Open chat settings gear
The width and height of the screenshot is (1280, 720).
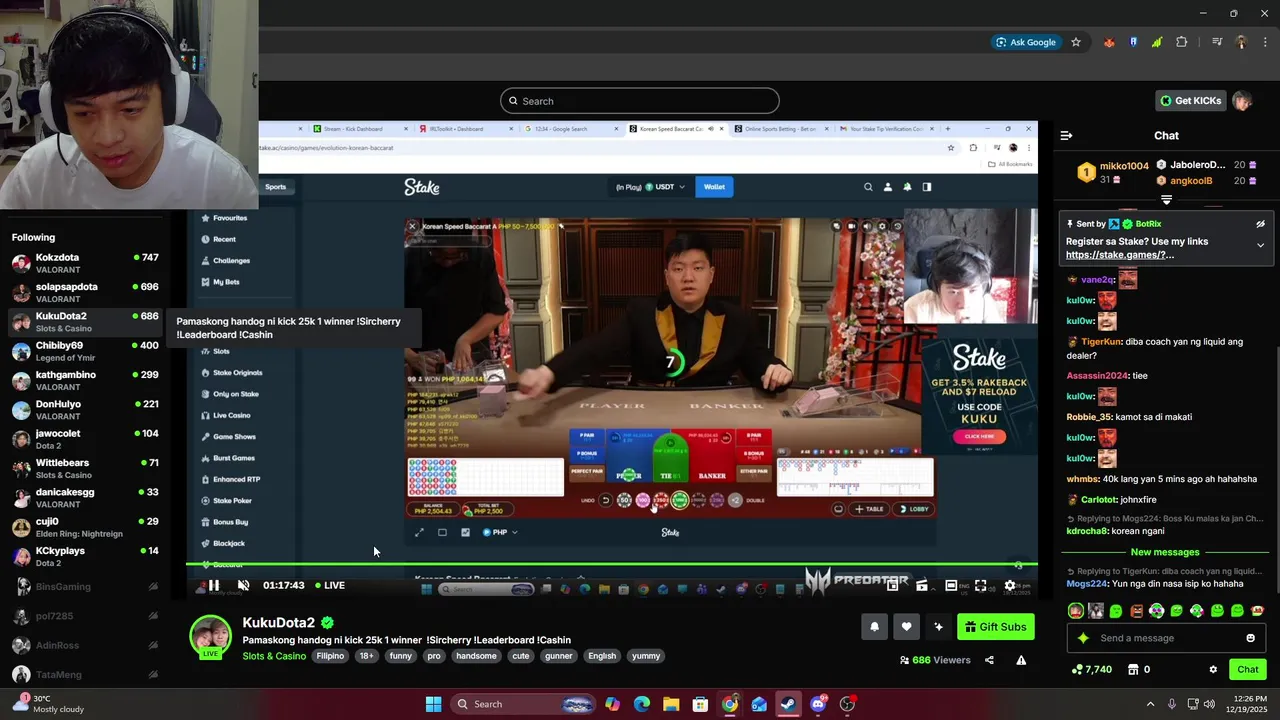(1213, 670)
